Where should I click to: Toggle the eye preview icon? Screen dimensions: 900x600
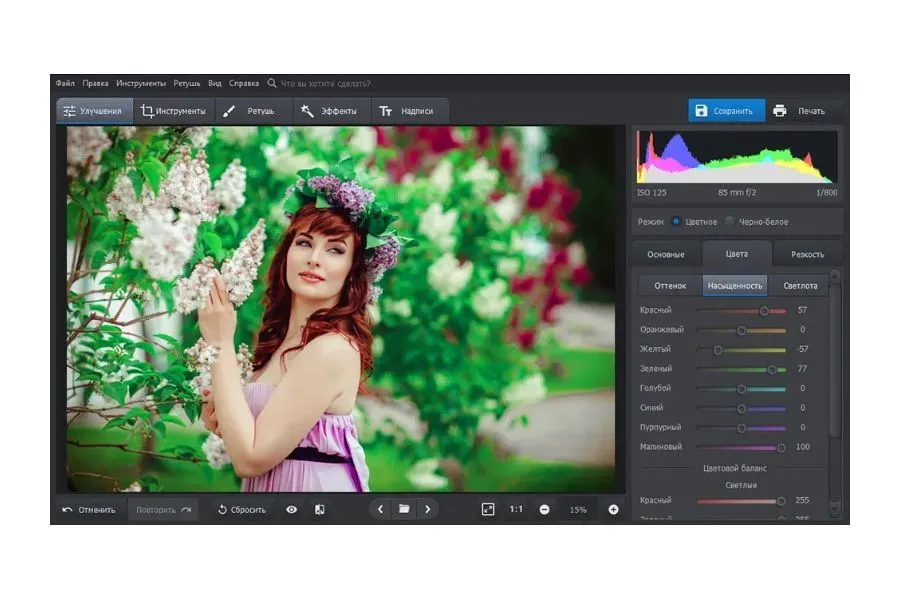point(292,509)
